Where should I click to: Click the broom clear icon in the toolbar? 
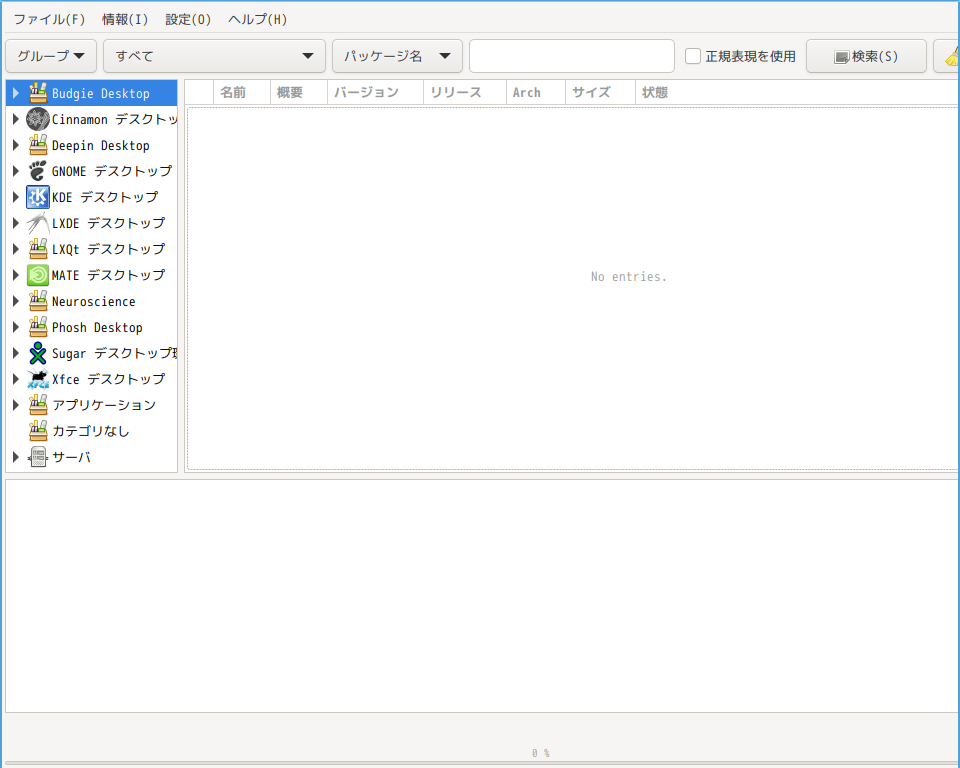tap(953, 56)
